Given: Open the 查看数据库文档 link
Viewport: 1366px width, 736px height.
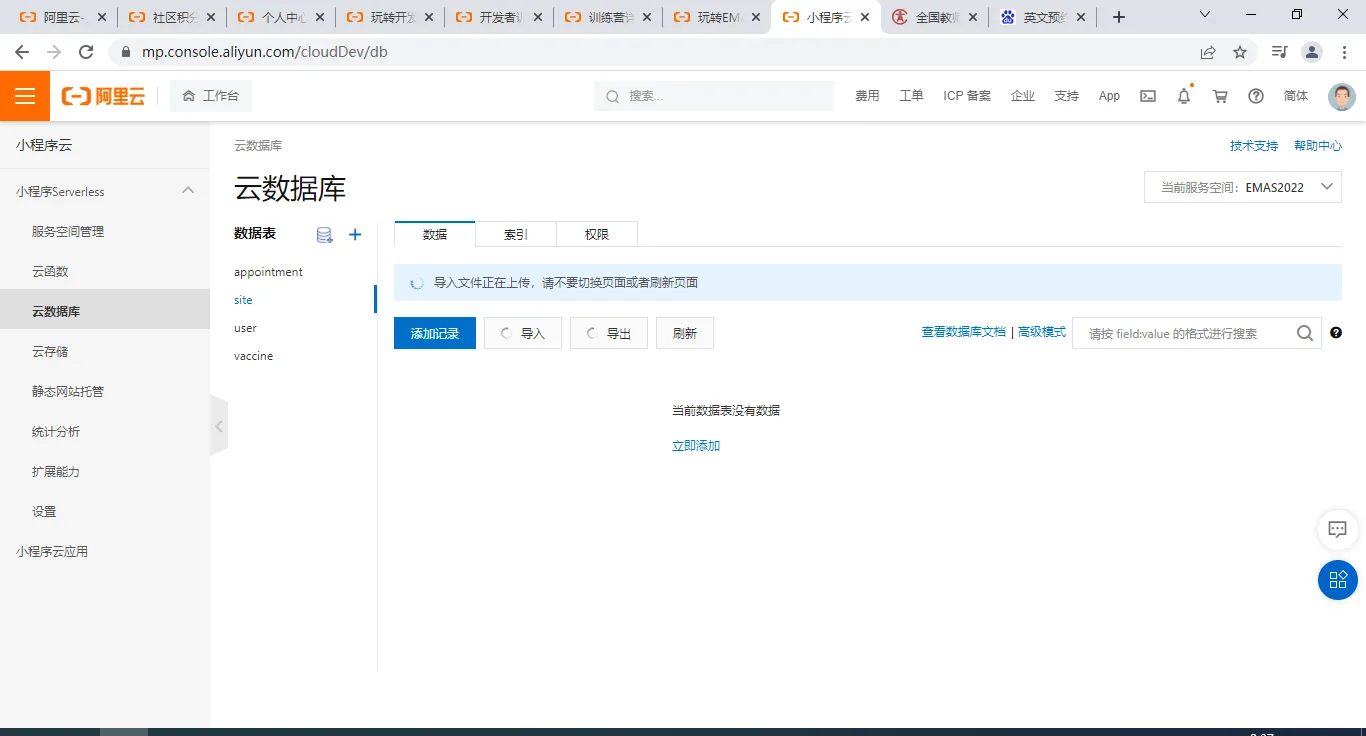Looking at the screenshot, I should [964, 332].
